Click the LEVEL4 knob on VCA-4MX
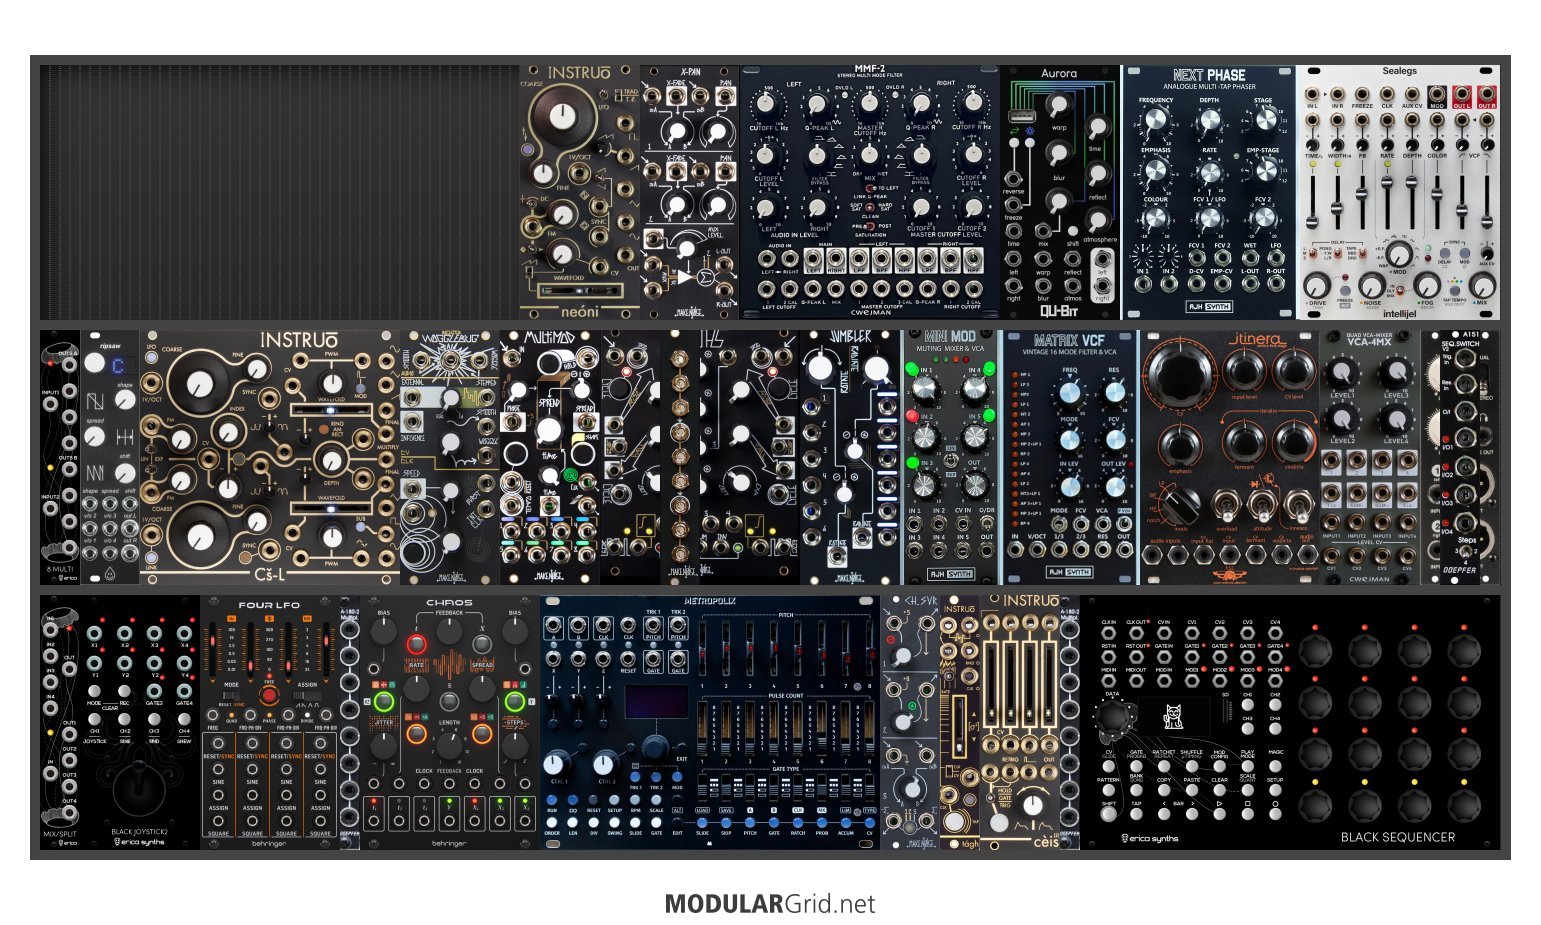 (x=1395, y=420)
